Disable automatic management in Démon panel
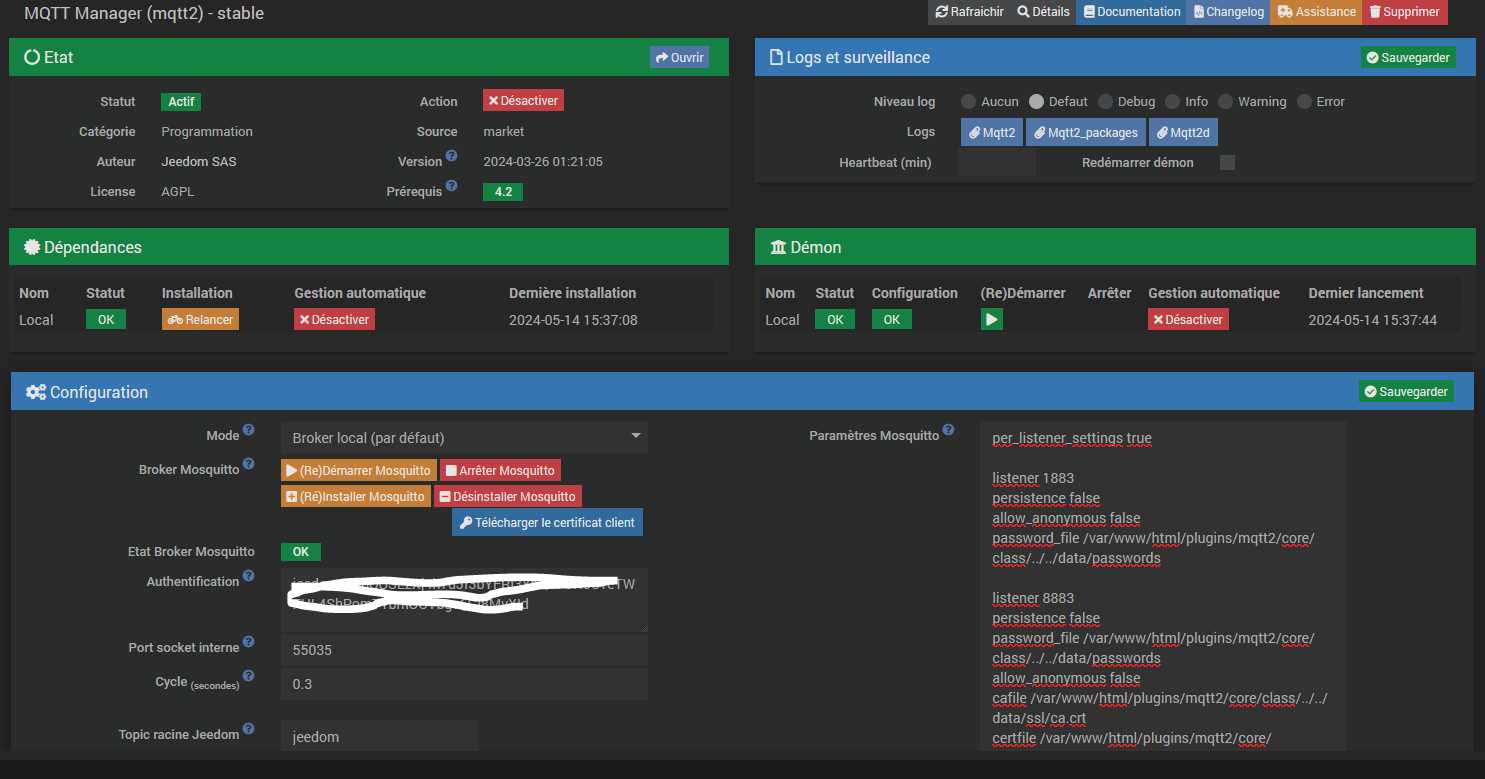 pos(1188,319)
